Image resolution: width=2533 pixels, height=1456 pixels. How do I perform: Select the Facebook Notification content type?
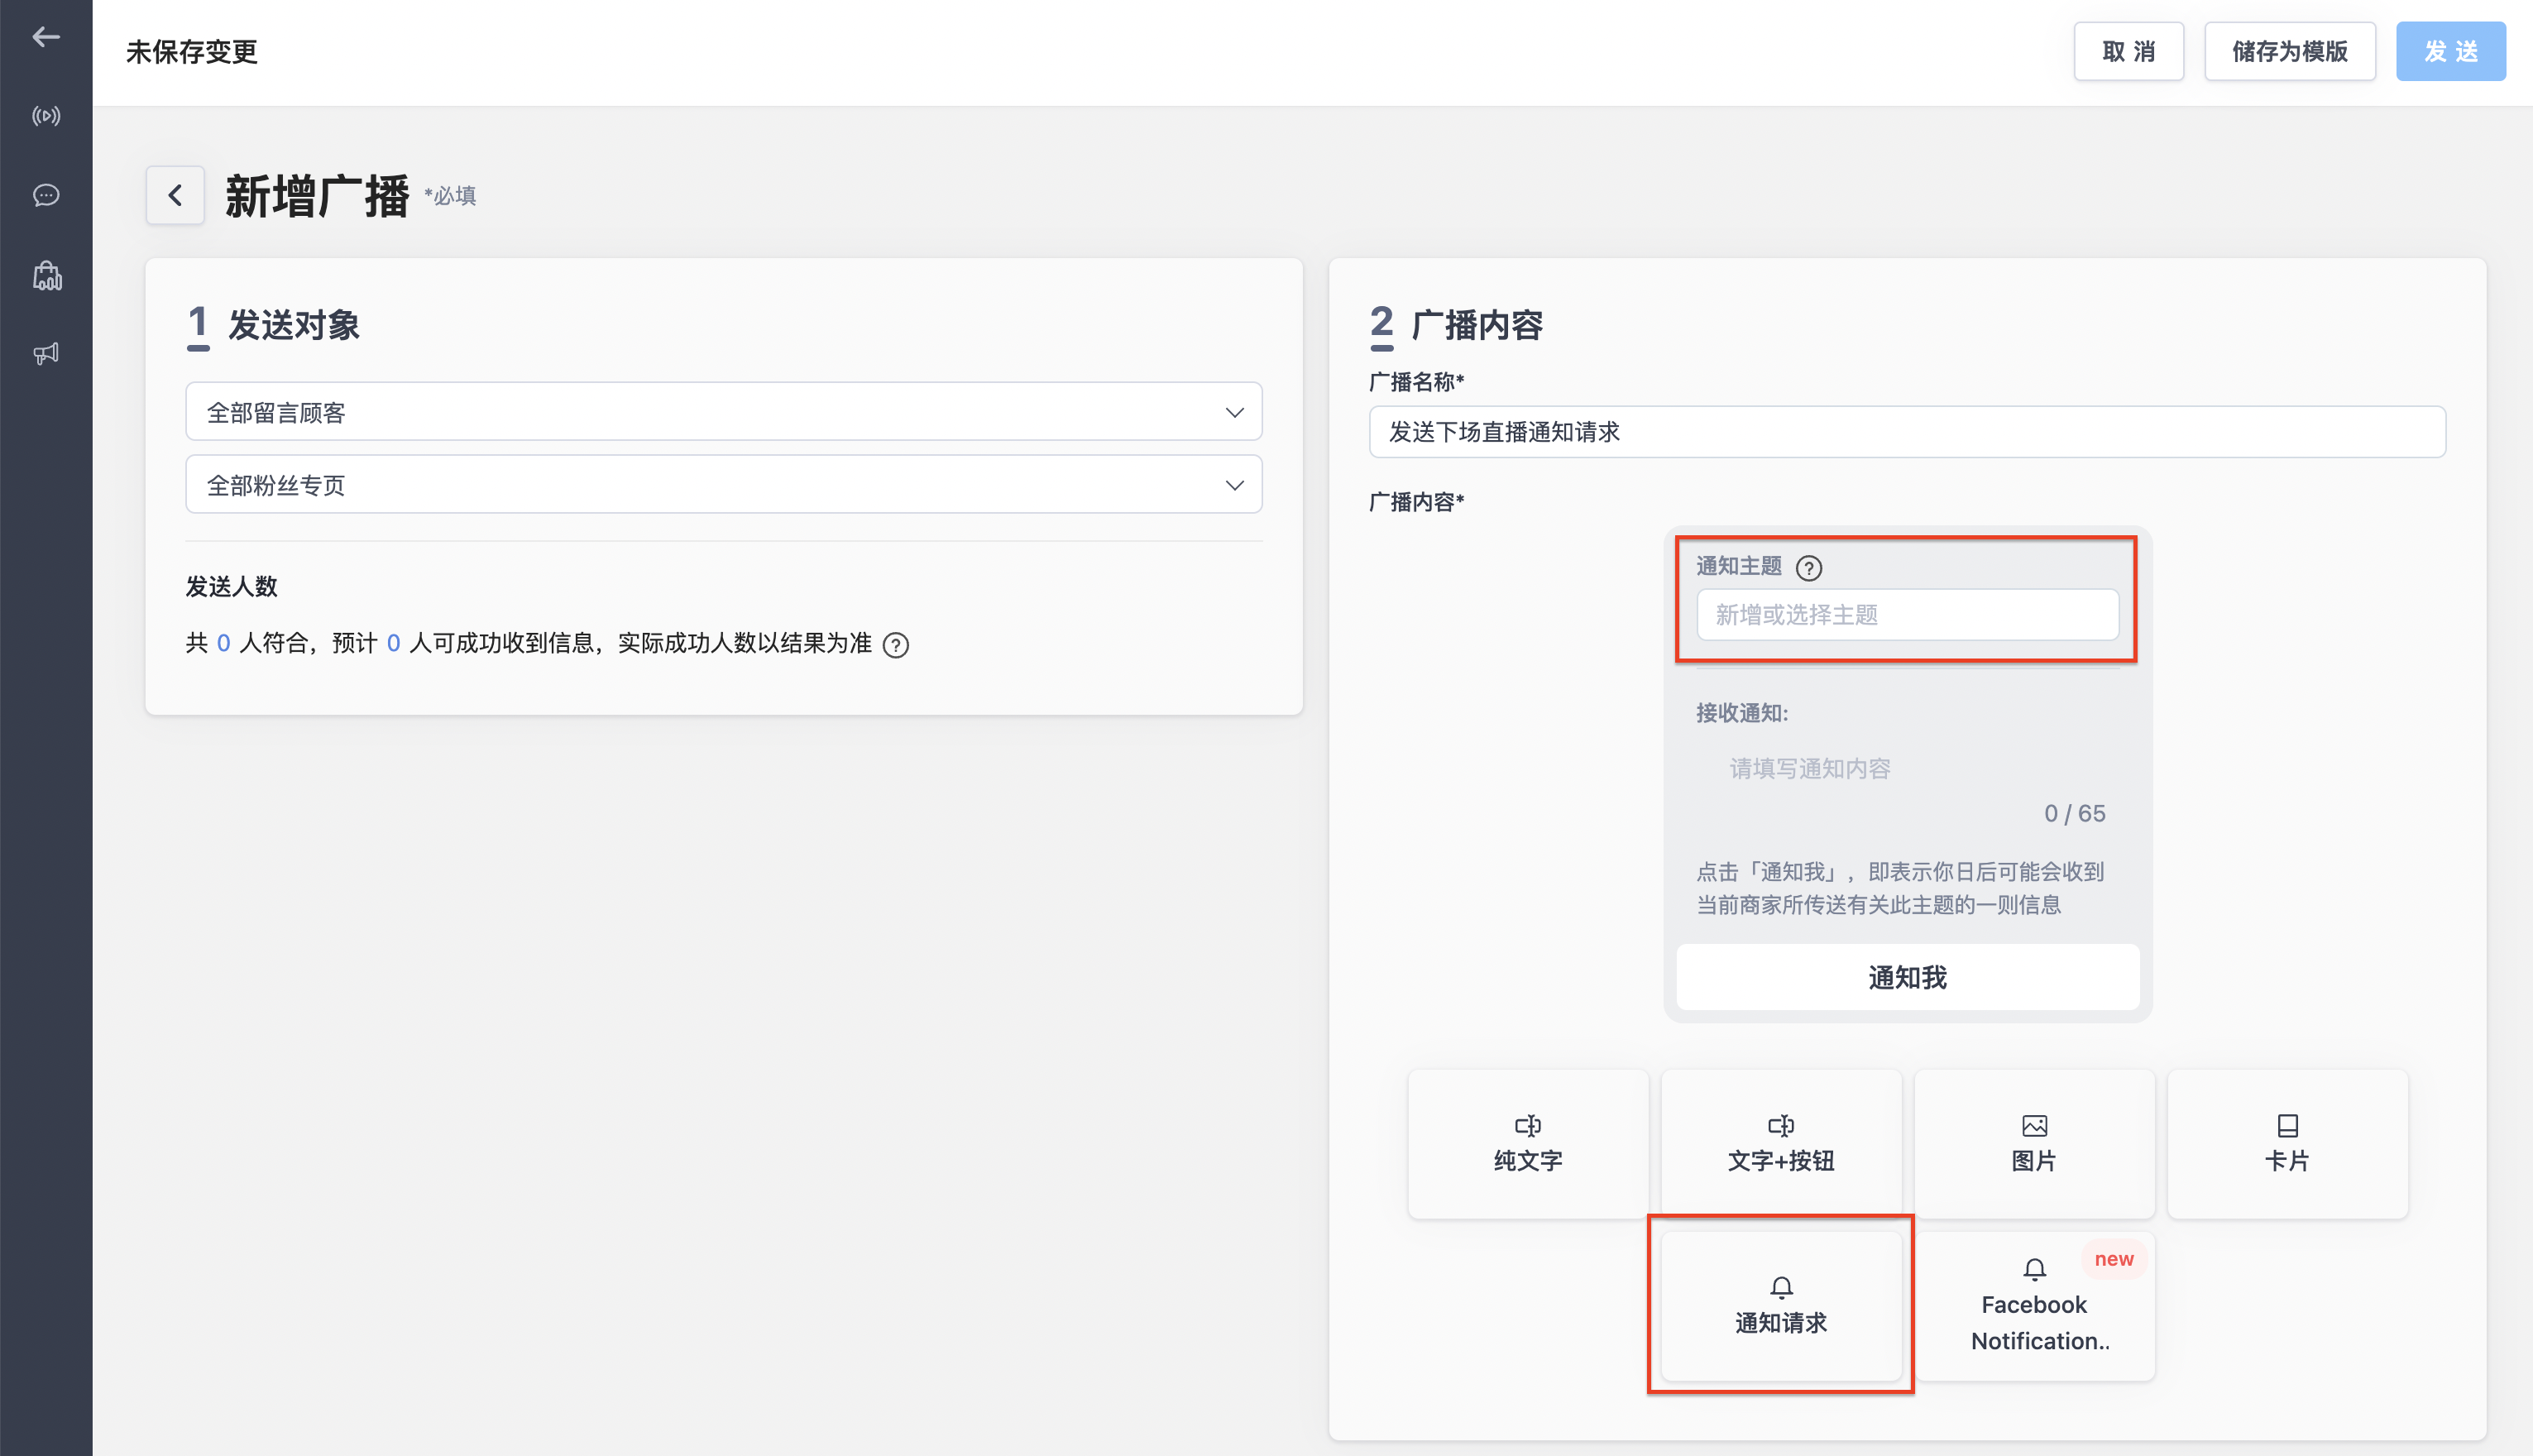point(2033,1306)
